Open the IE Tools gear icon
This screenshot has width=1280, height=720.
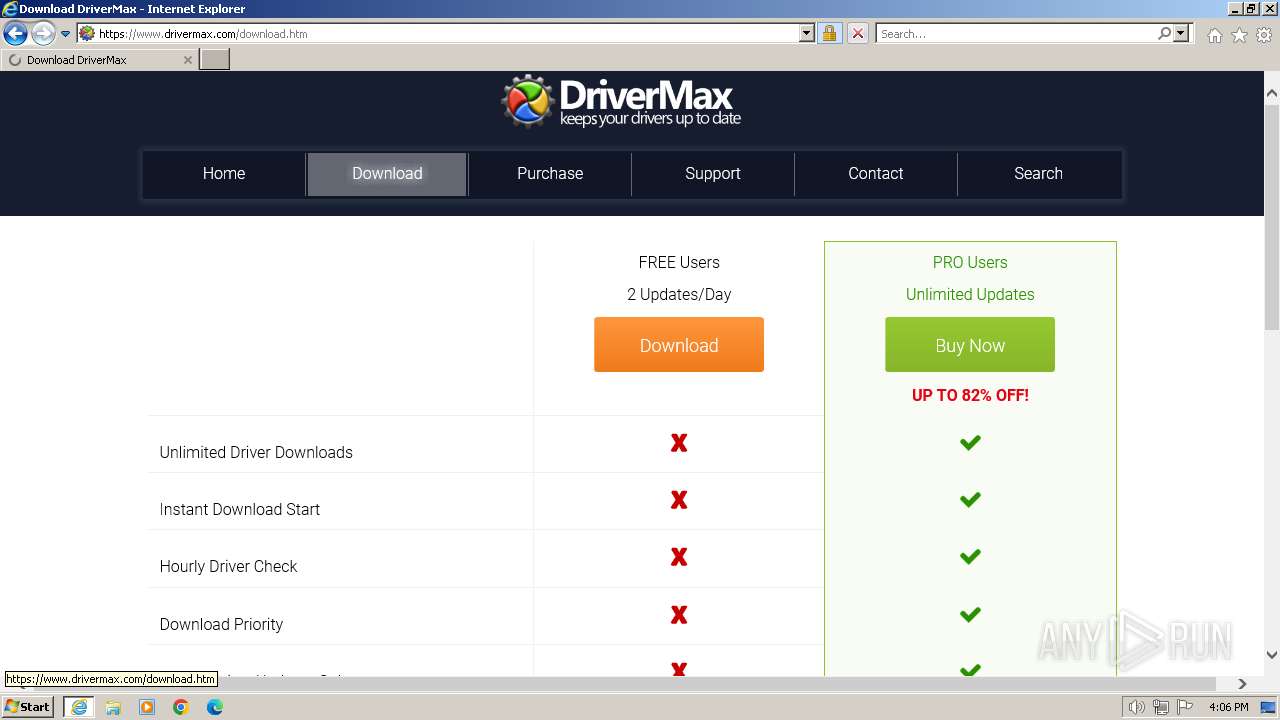pos(1264,35)
